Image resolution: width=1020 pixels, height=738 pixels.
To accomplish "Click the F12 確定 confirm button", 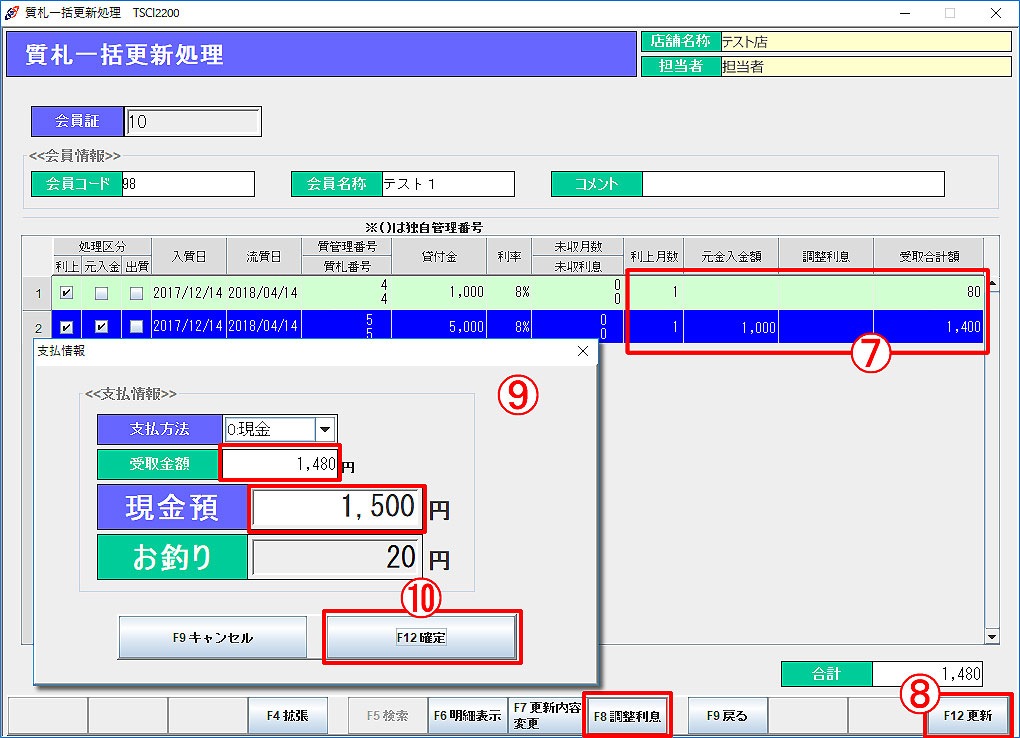I will coord(421,637).
